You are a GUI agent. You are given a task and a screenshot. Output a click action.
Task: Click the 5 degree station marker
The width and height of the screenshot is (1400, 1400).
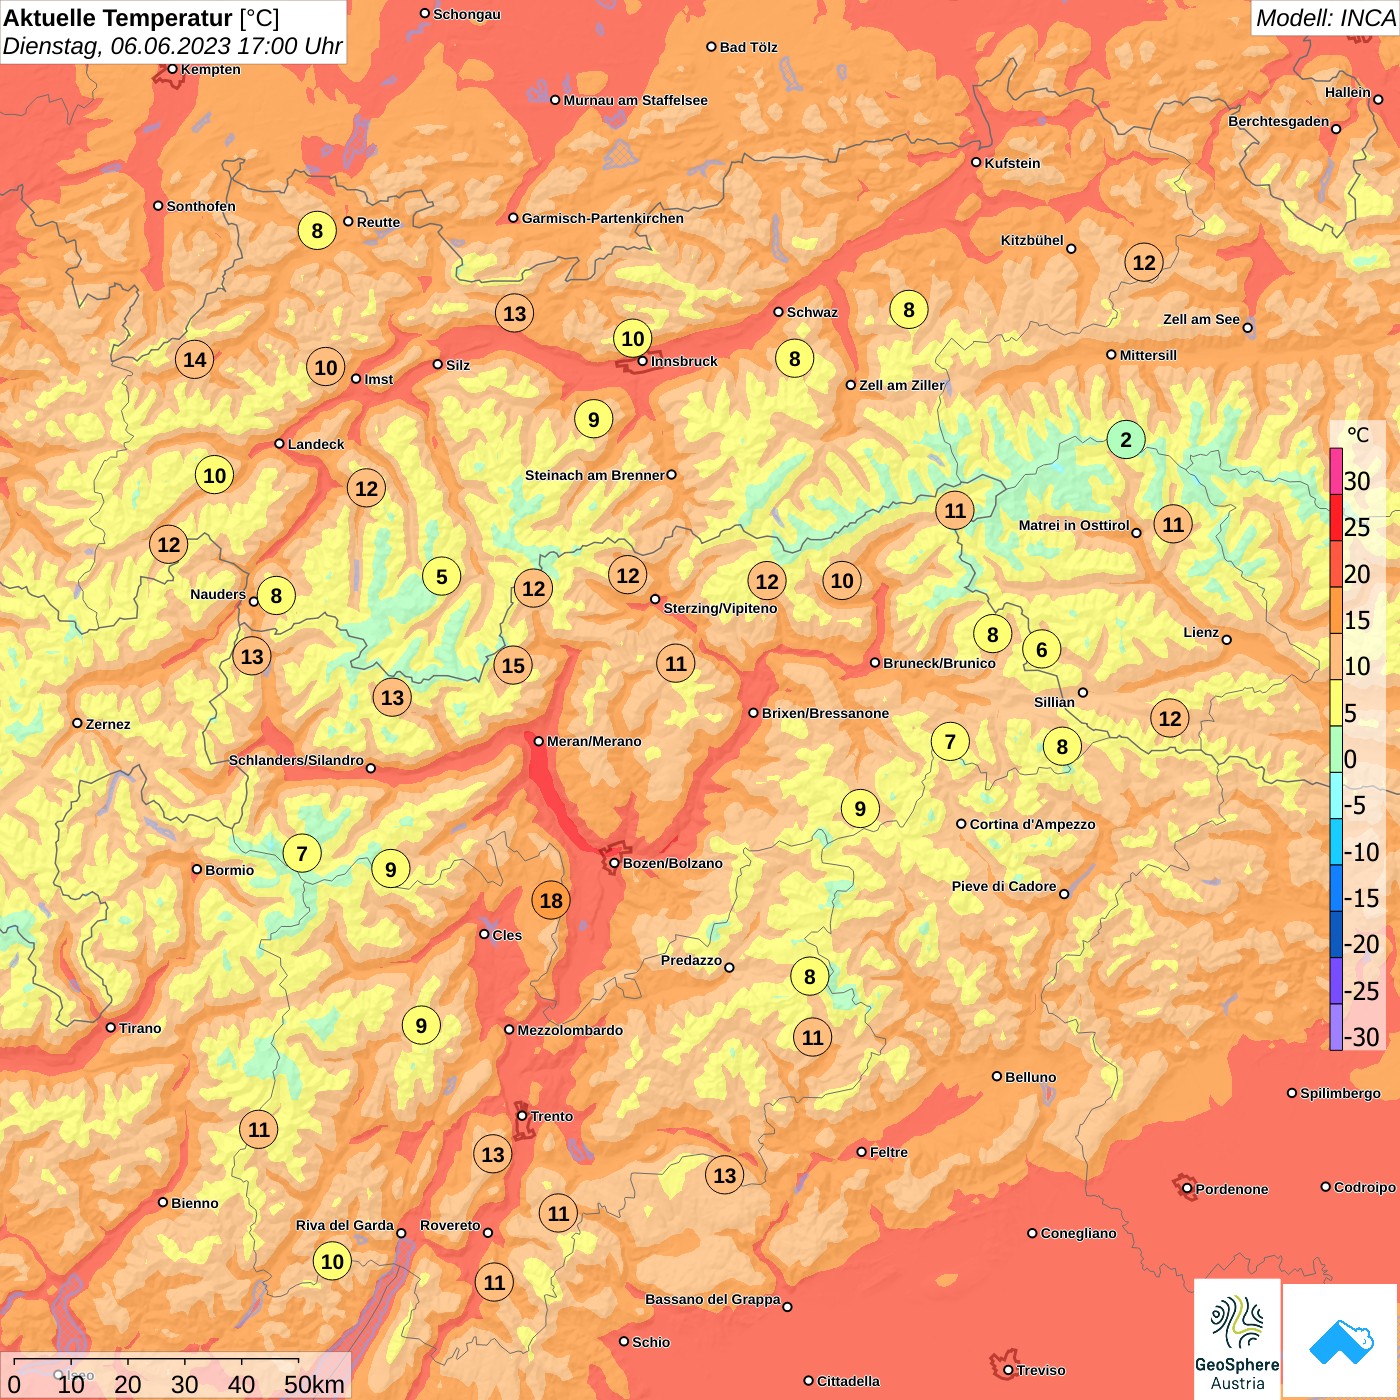click(441, 577)
